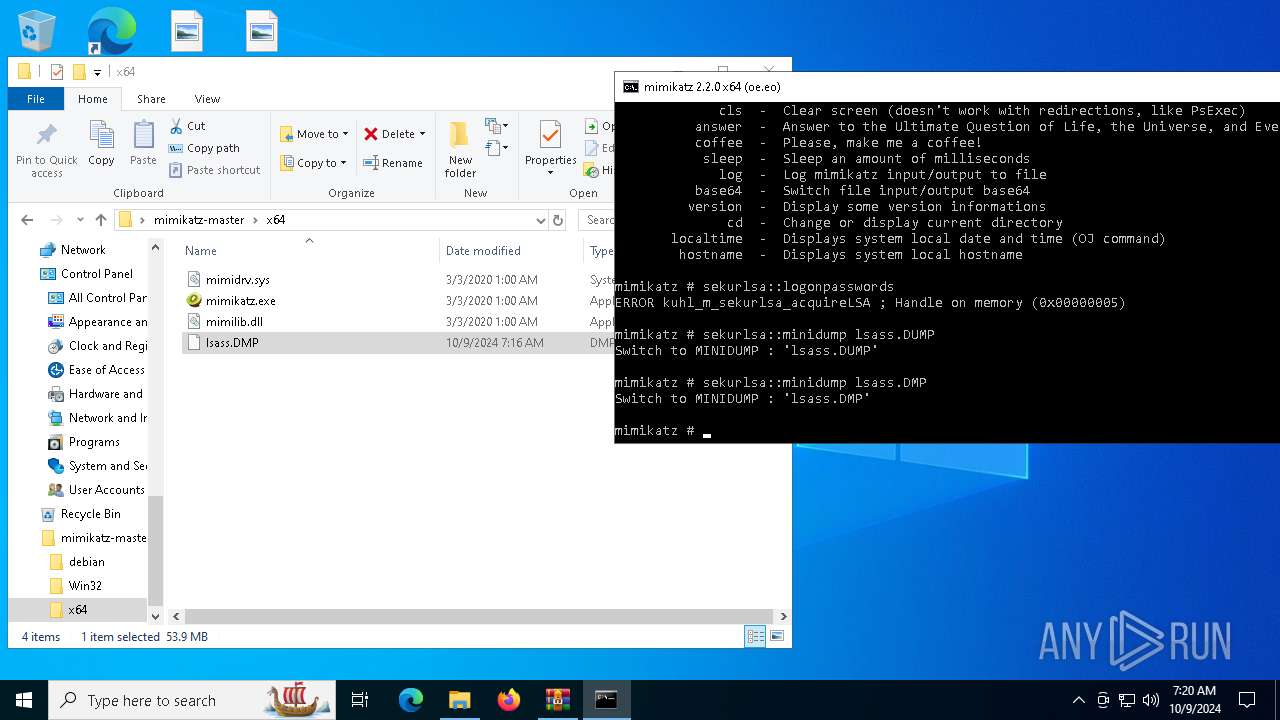The image size is (1280, 720).
Task: Select Programs in navigation pane
Action: pyautogui.click(x=94, y=442)
